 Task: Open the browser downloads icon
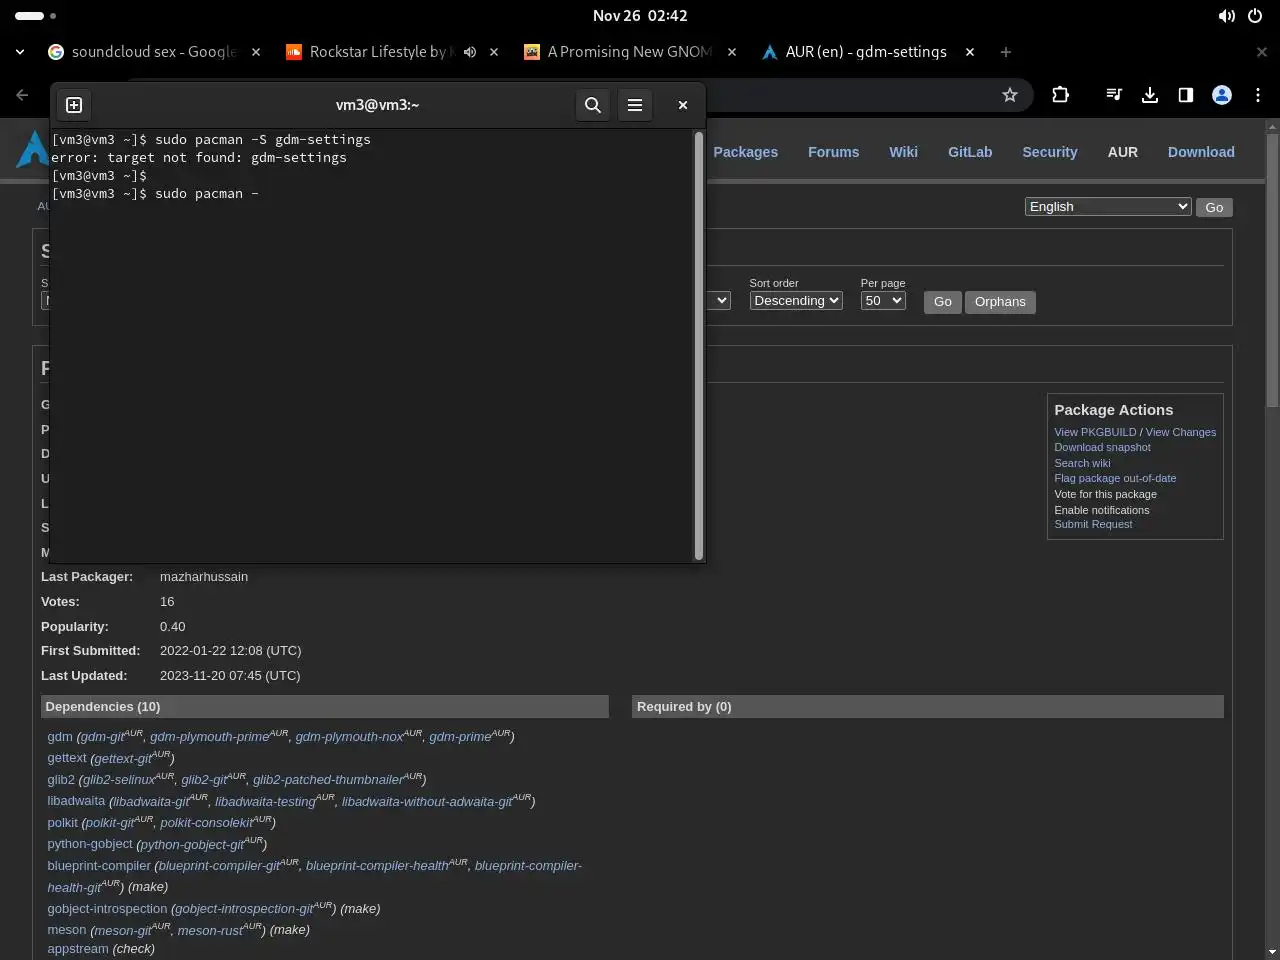(1150, 95)
